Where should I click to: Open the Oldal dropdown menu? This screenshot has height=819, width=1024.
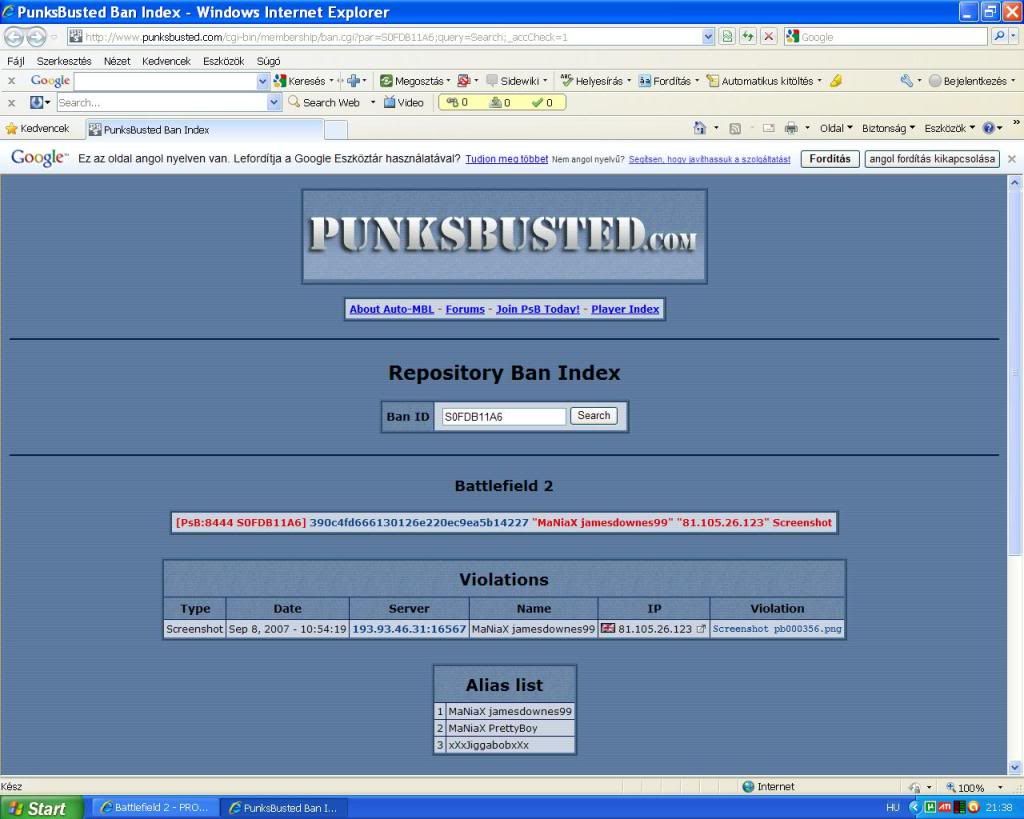tap(836, 129)
